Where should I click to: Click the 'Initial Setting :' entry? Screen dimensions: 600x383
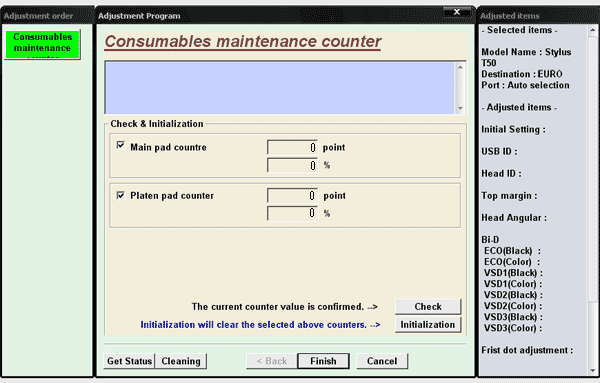tap(514, 129)
